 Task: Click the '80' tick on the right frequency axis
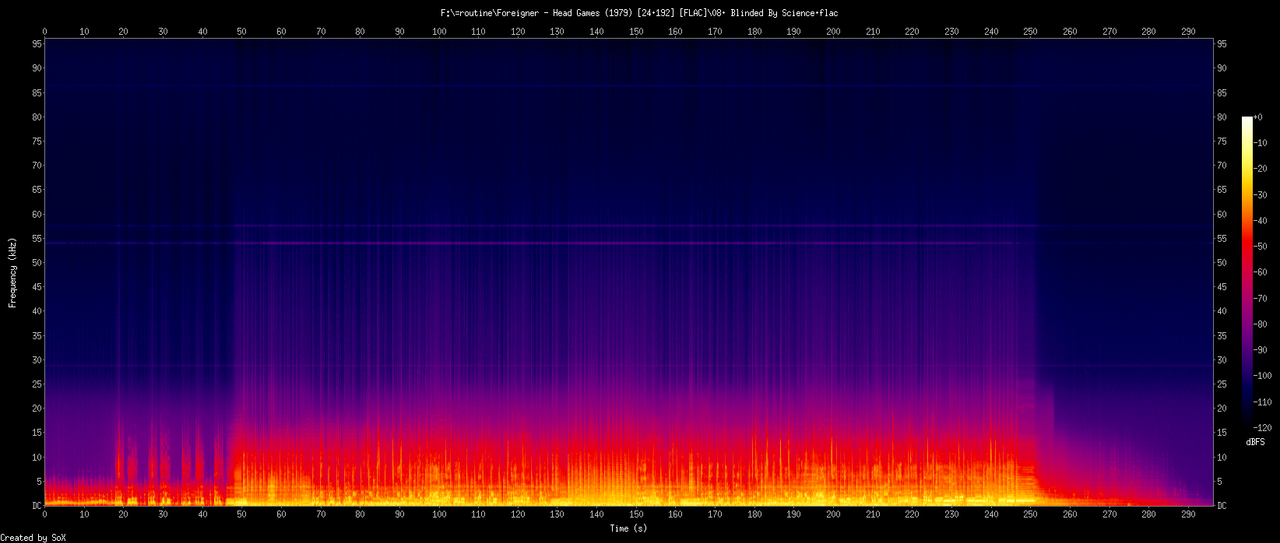pyautogui.click(x=1223, y=117)
